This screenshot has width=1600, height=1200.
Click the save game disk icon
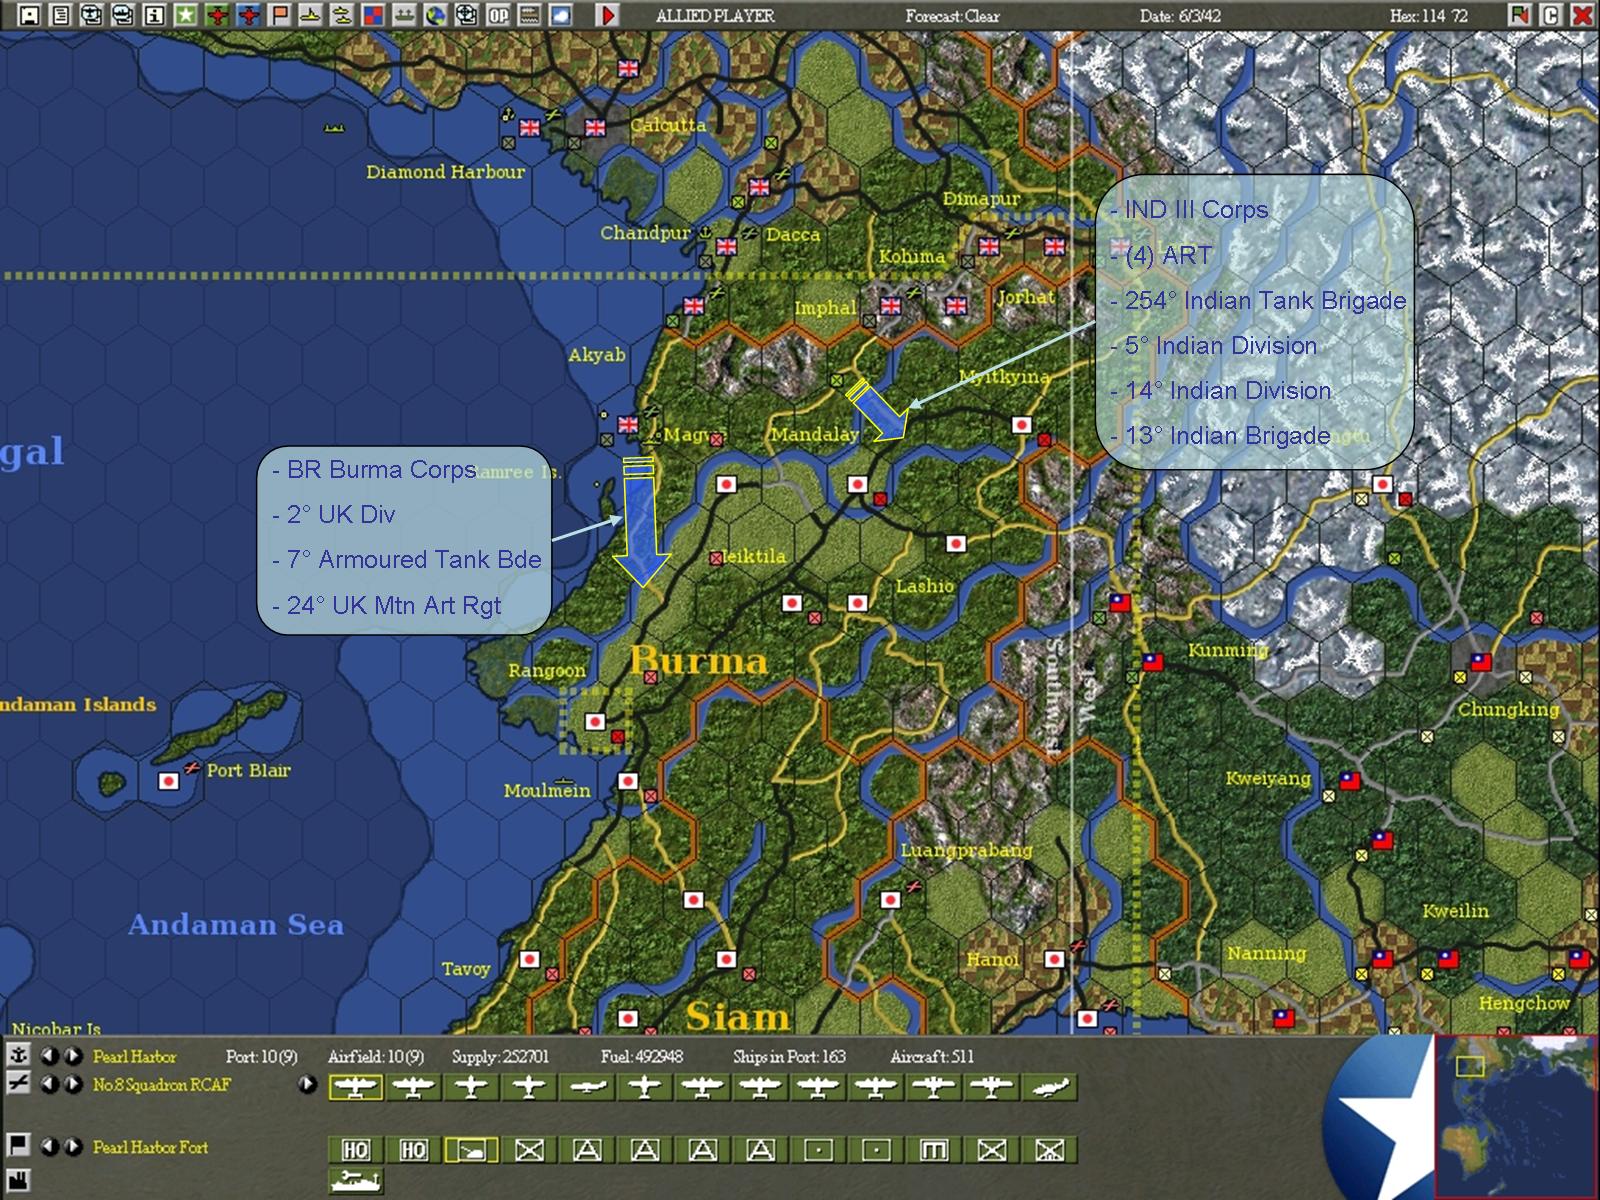[29, 15]
